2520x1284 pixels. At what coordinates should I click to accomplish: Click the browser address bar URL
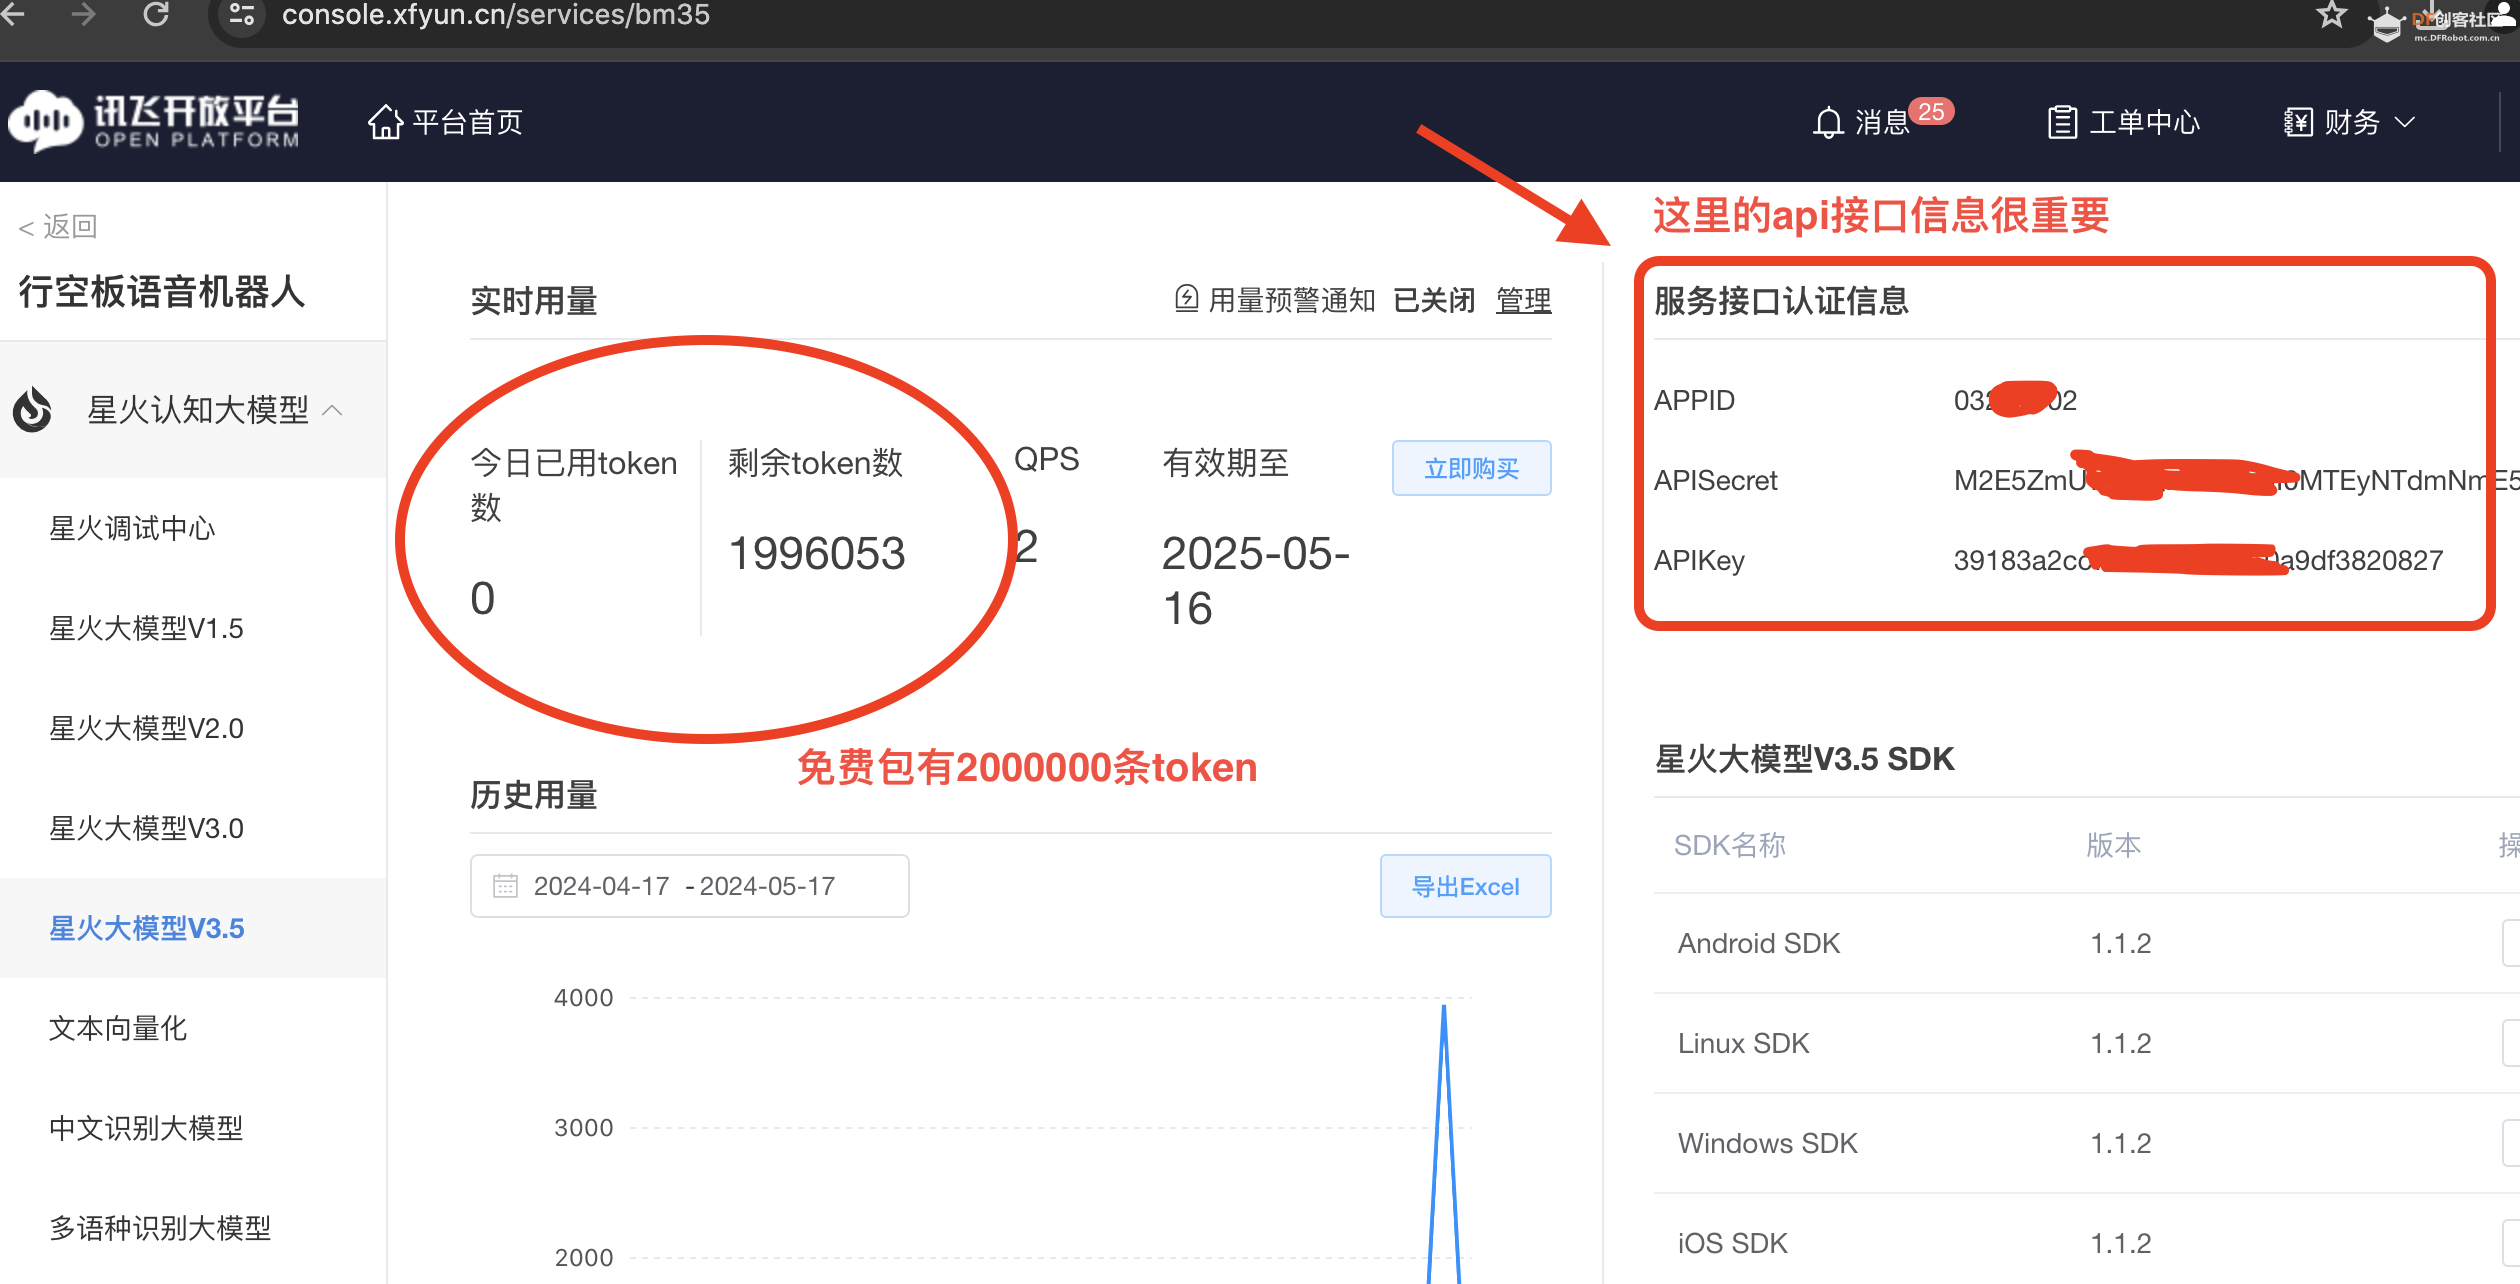click(496, 15)
